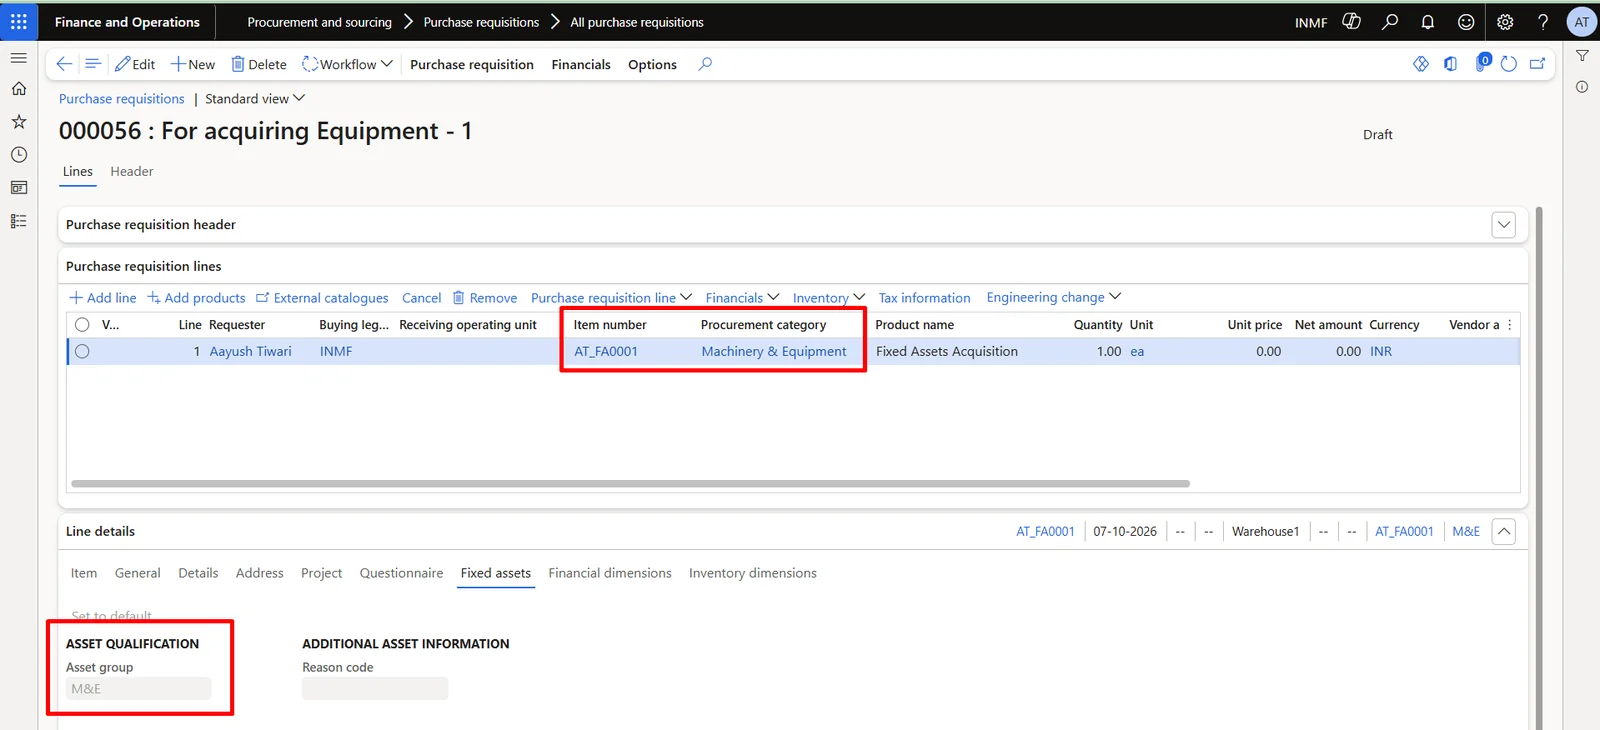Image resolution: width=1600 pixels, height=730 pixels.
Task: Open the notifications bell
Action: (1428, 21)
